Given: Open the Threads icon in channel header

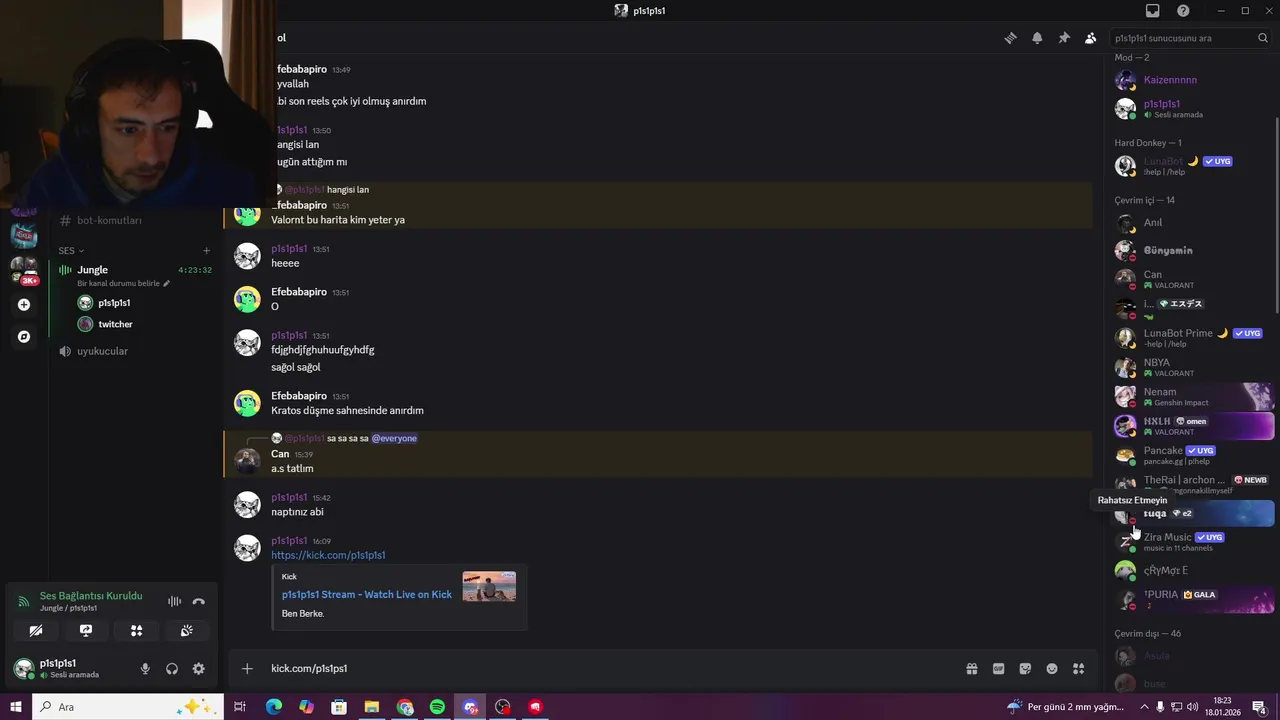Looking at the screenshot, I should click(1010, 38).
